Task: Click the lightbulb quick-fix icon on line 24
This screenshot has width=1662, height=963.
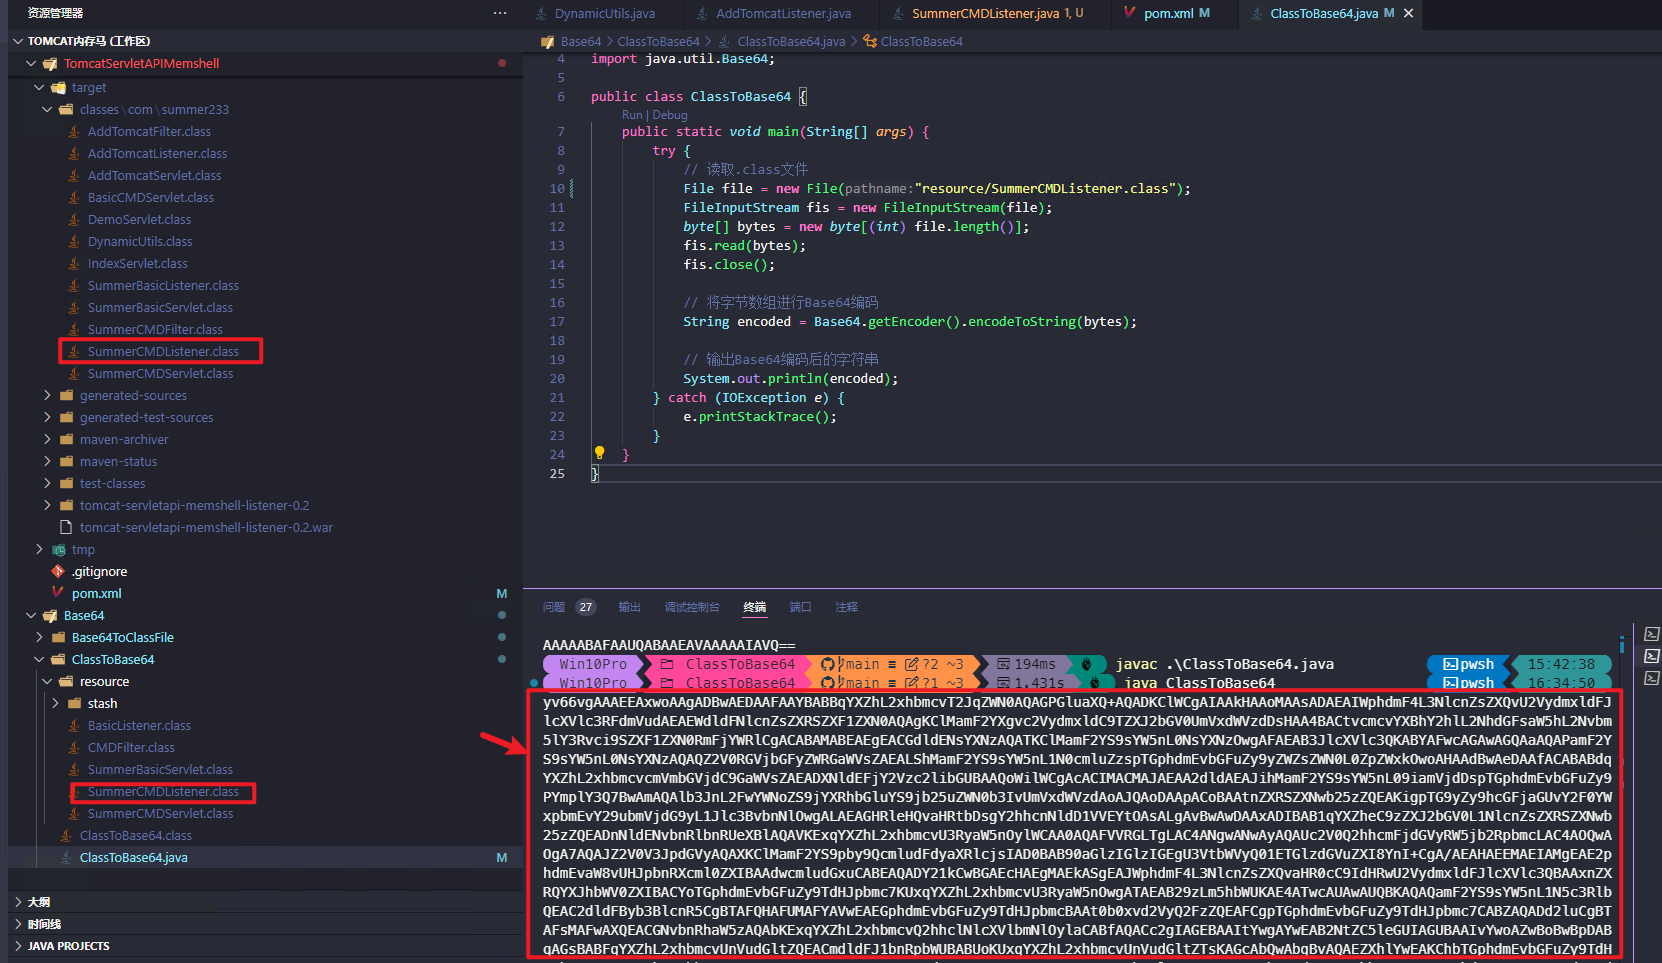Action: click(599, 453)
